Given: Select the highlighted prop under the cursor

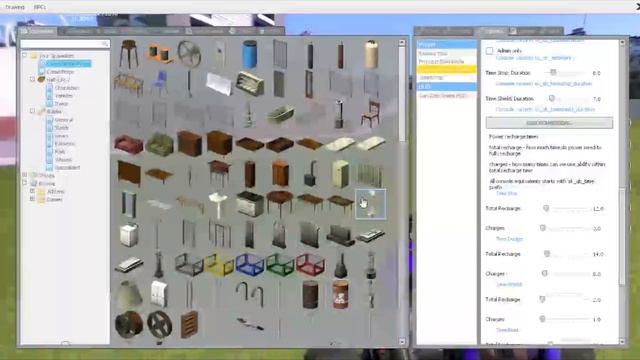Looking at the screenshot, I should pos(370,204).
